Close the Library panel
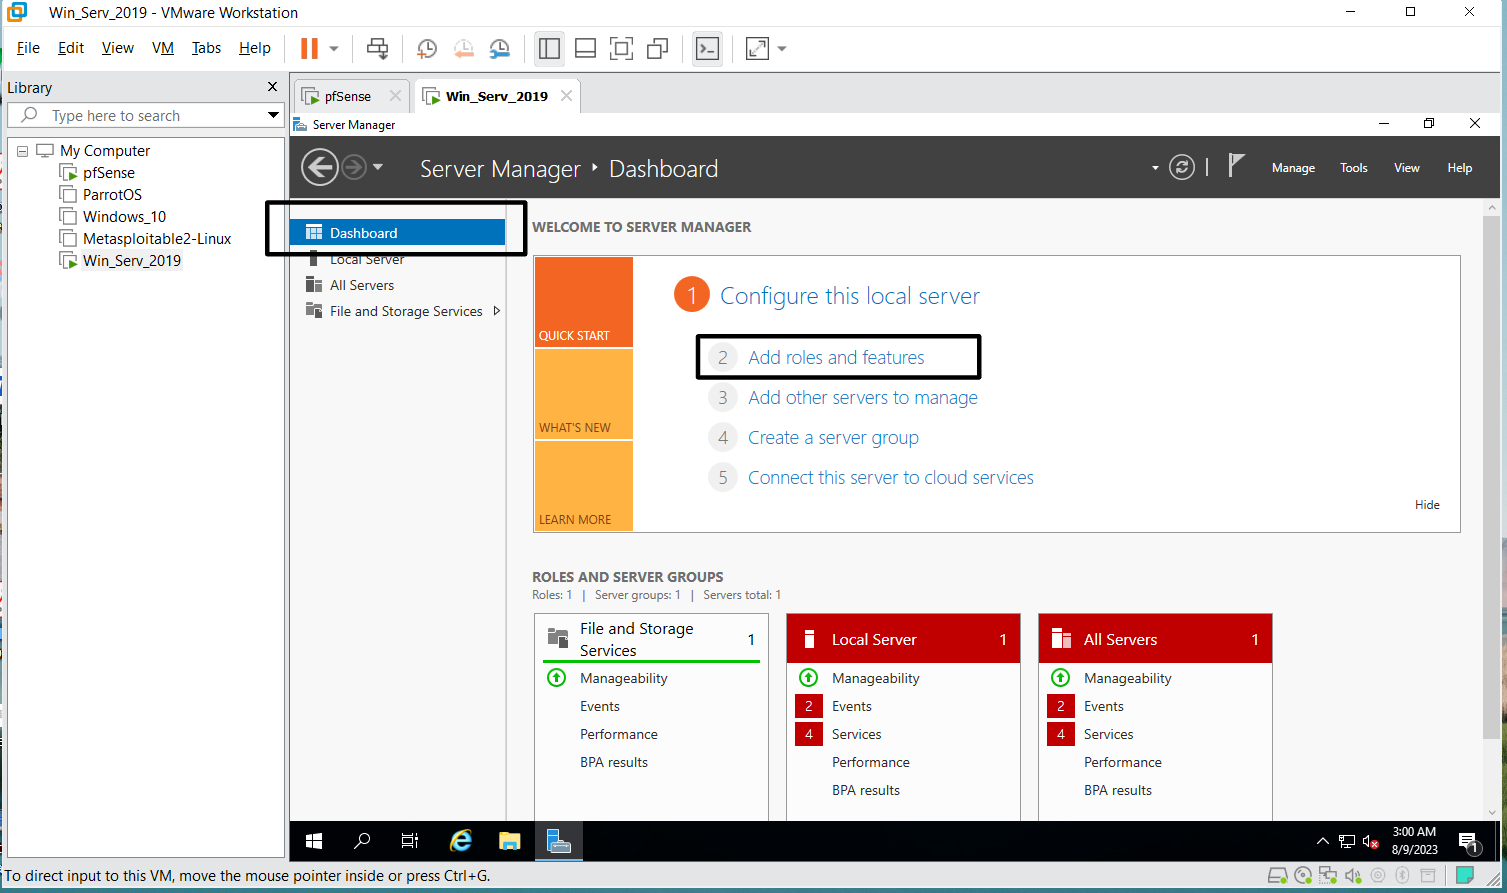The height and width of the screenshot is (893, 1507). click(272, 87)
